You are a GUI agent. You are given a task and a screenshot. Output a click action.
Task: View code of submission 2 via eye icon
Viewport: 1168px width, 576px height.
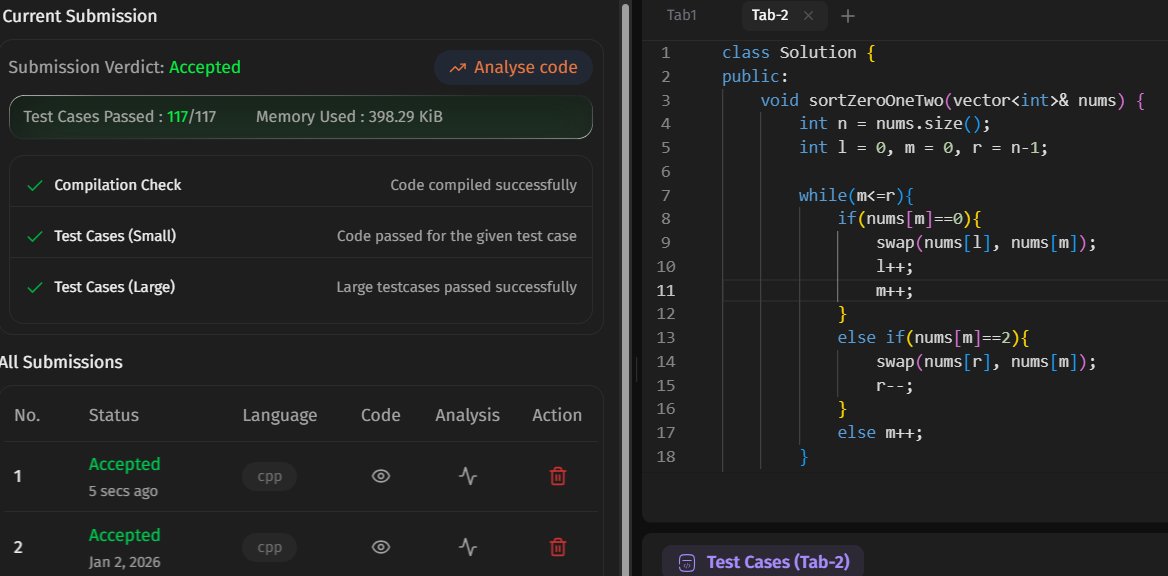381,548
